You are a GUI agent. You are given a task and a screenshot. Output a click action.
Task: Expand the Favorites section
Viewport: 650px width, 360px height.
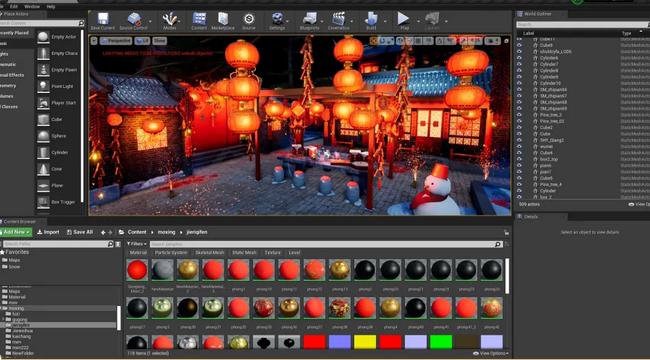pyautogui.click(x=15, y=252)
